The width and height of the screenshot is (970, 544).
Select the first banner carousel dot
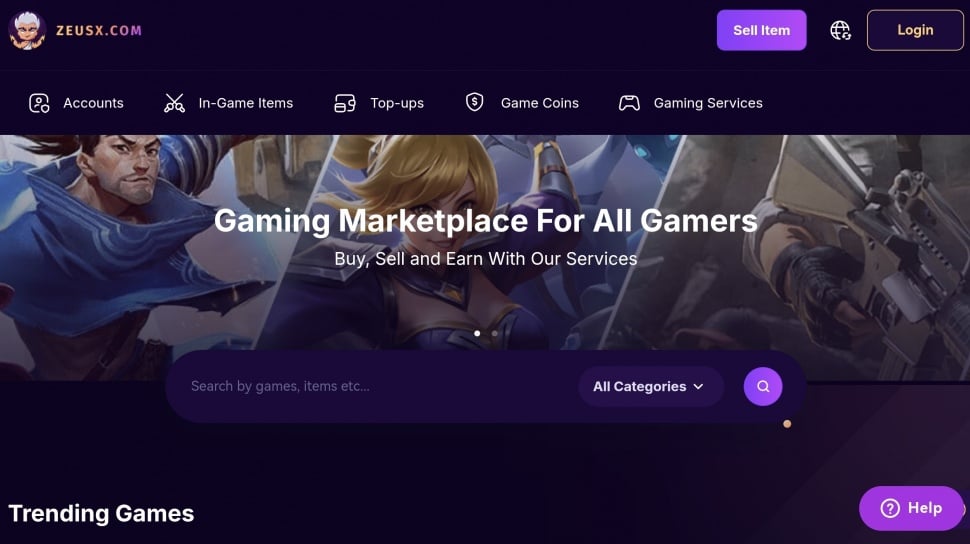[477, 333]
